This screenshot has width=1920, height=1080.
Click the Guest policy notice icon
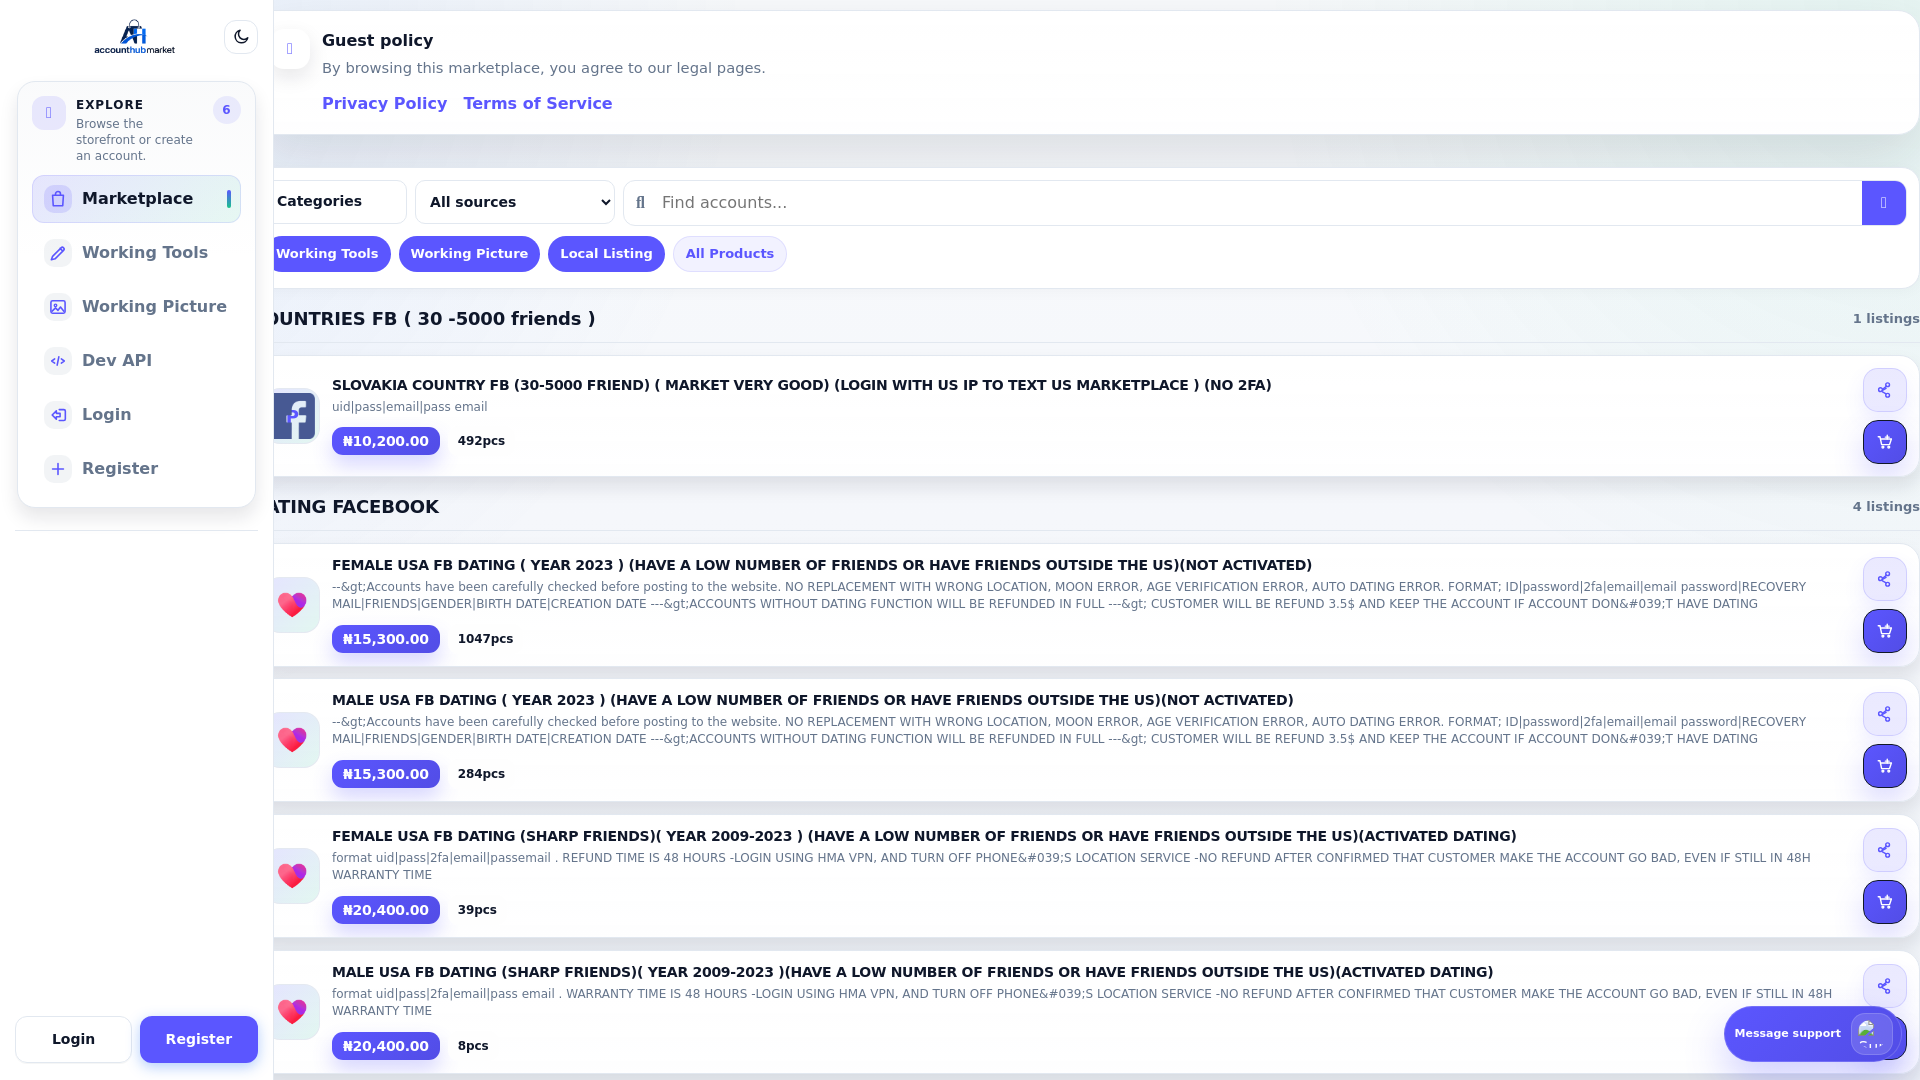click(x=290, y=49)
